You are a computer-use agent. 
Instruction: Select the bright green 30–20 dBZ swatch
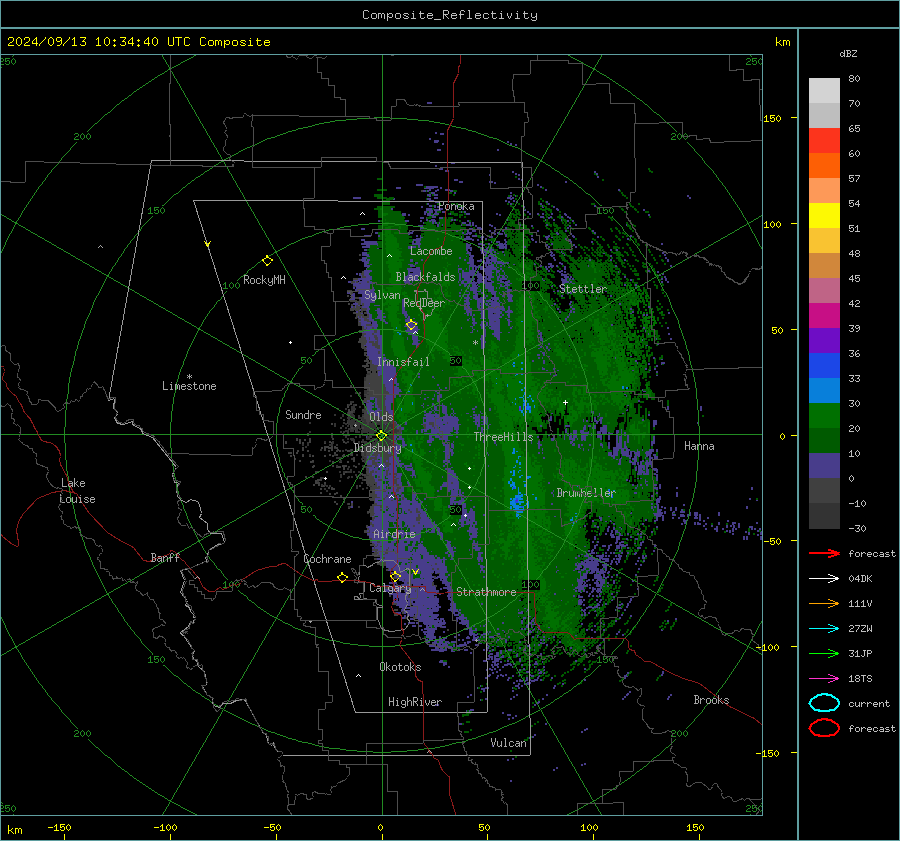824,416
